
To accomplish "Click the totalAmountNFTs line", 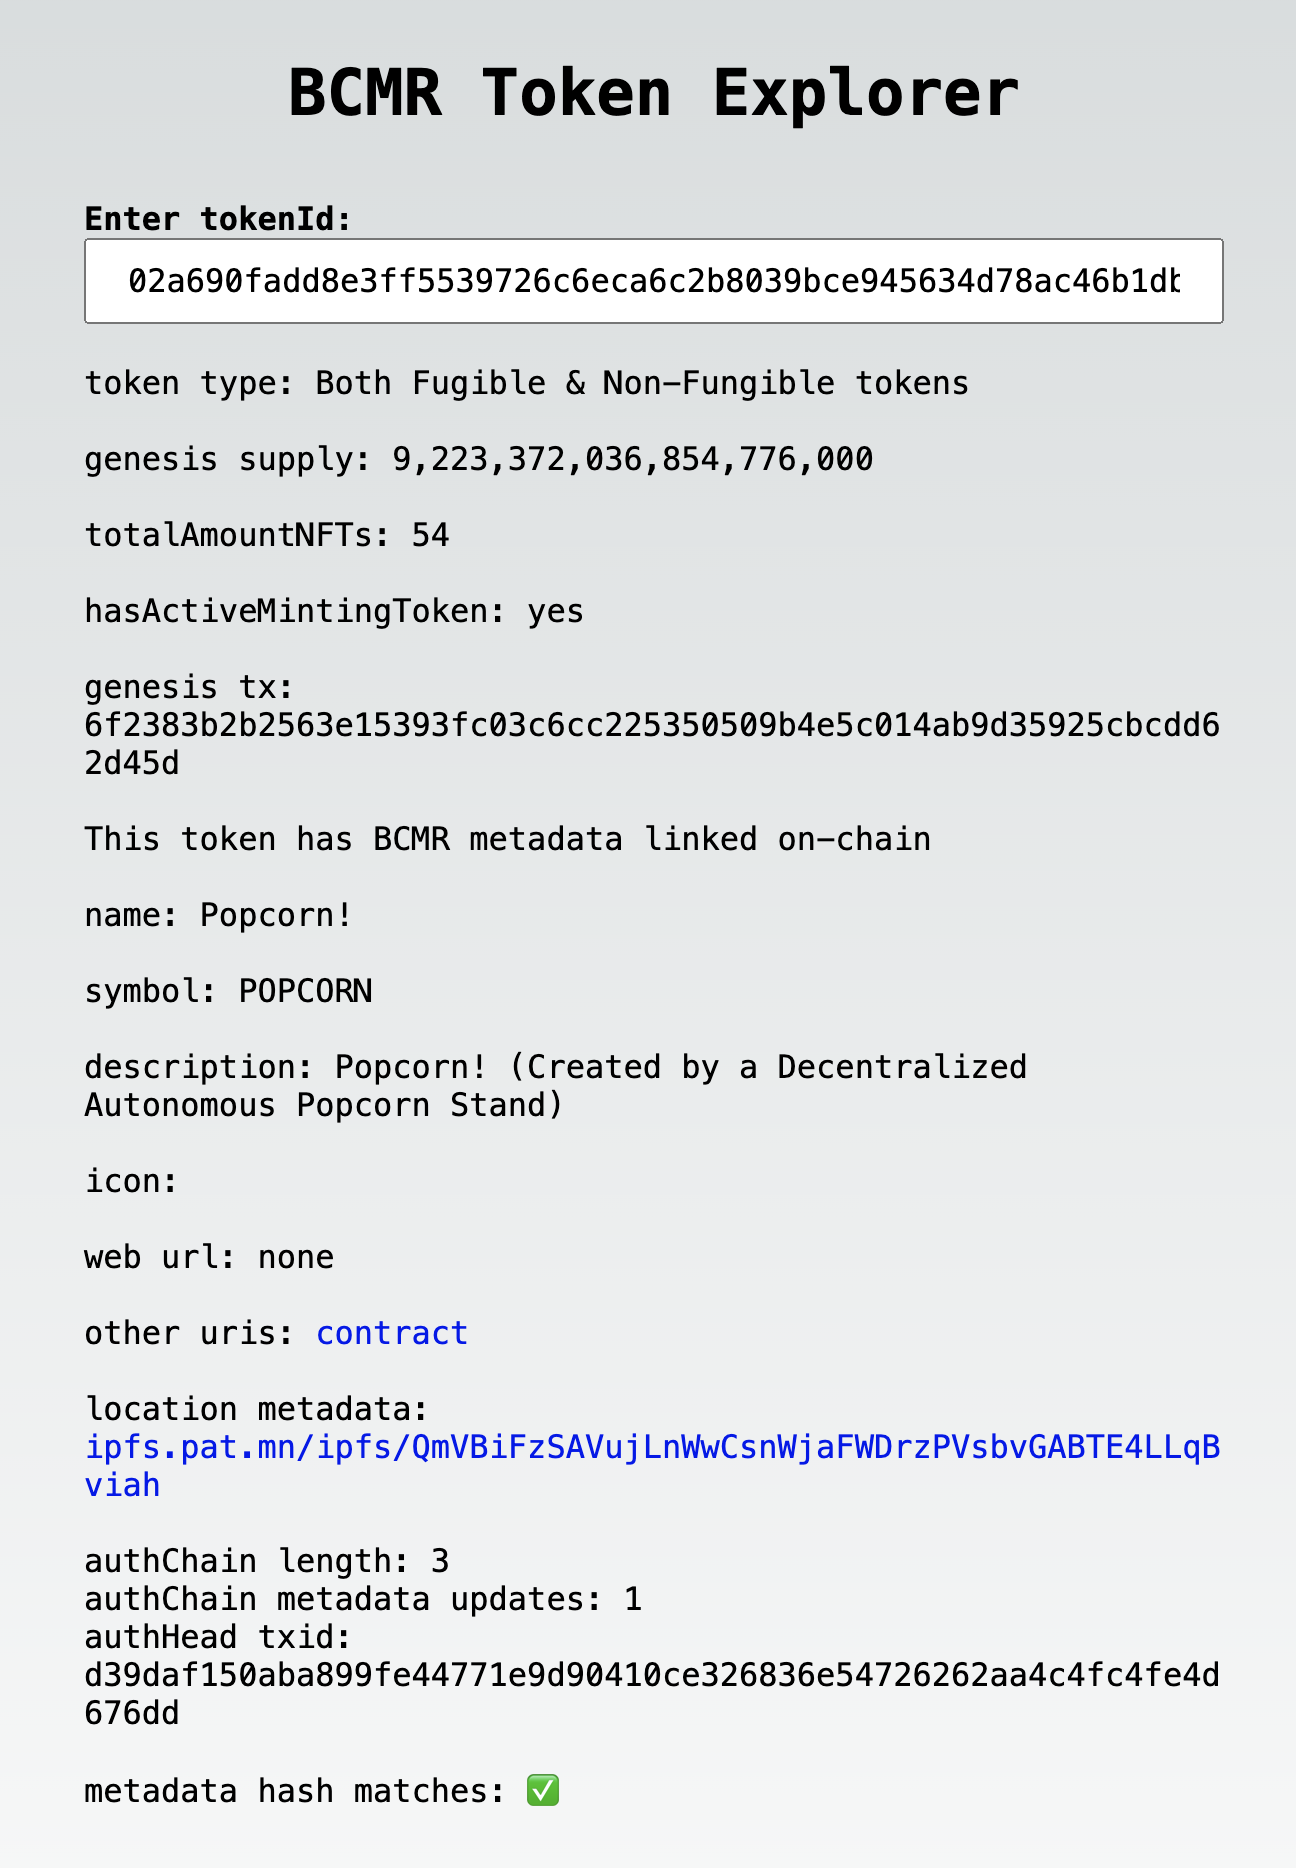I will click(x=267, y=535).
